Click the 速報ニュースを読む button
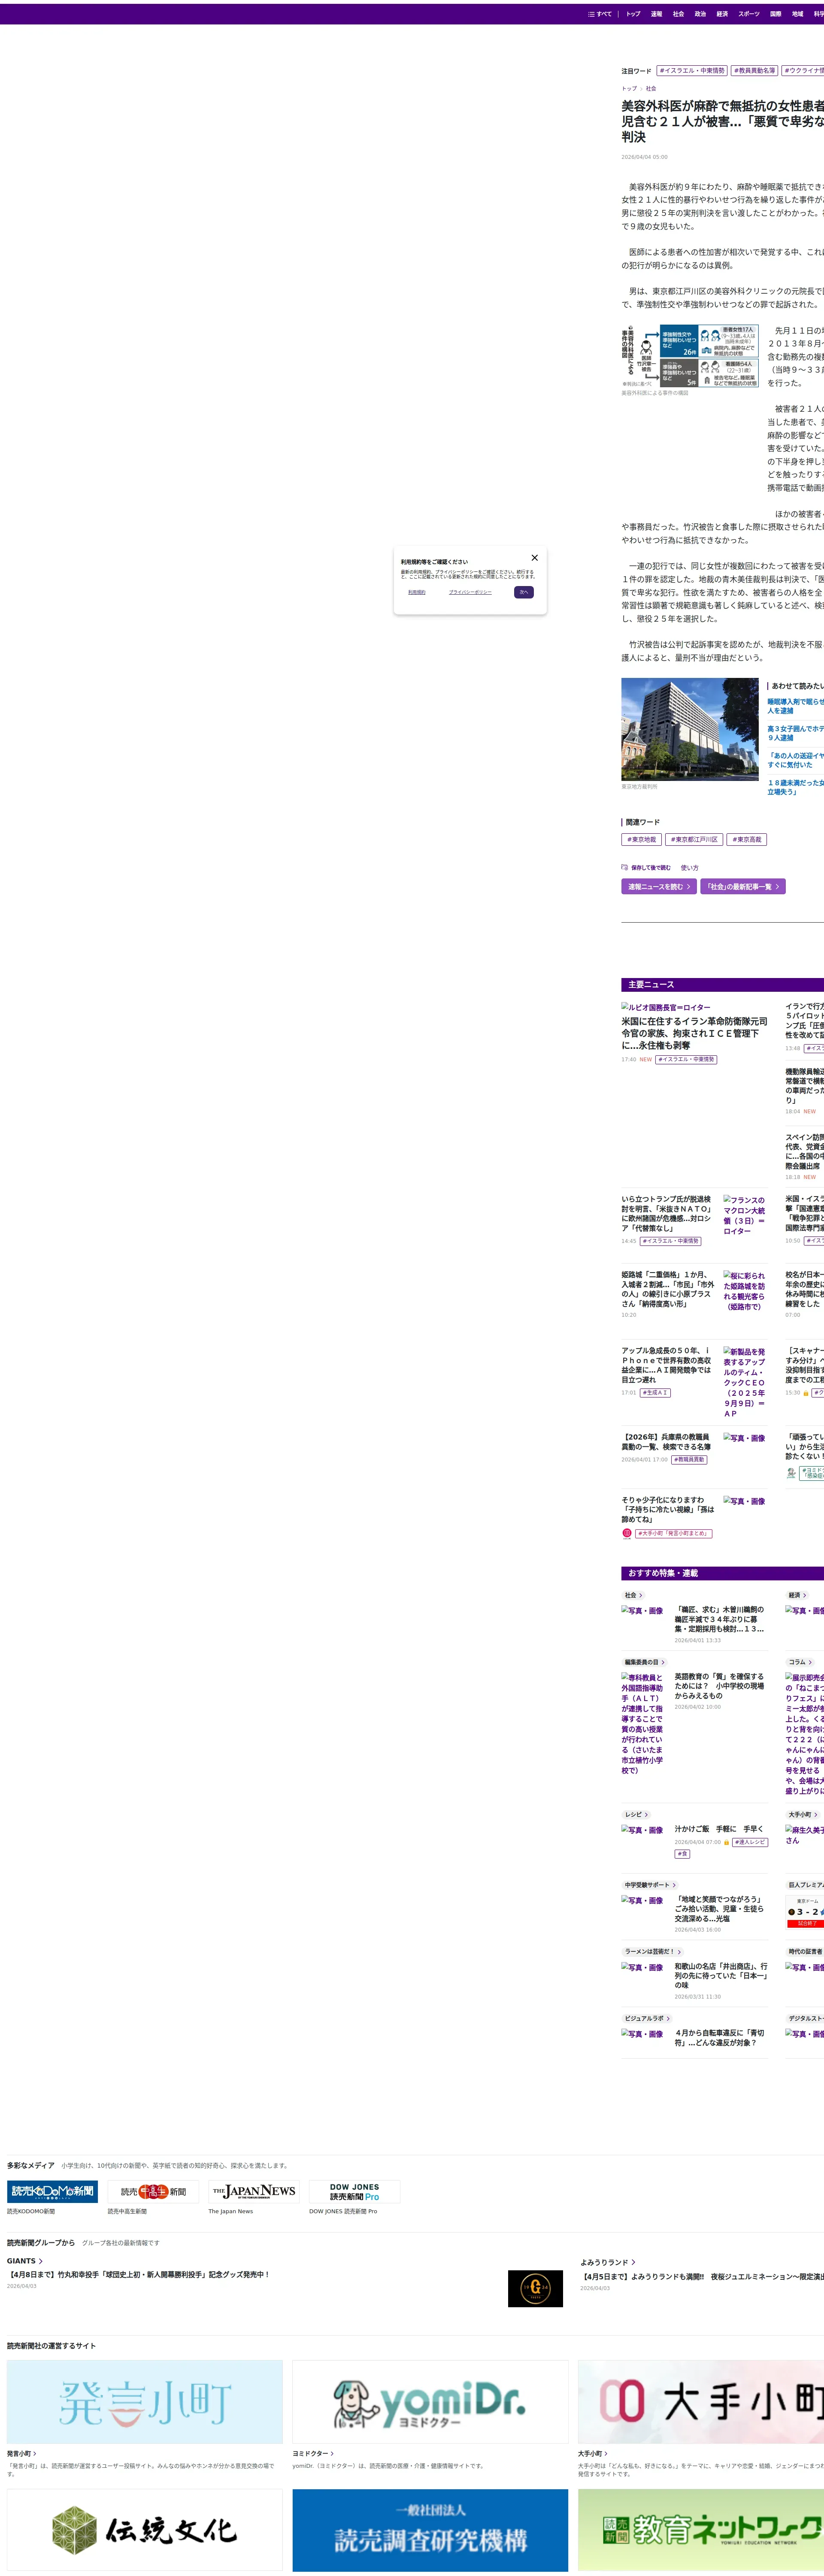Image resolution: width=824 pixels, height=2576 pixels. (x=659, y=887)
